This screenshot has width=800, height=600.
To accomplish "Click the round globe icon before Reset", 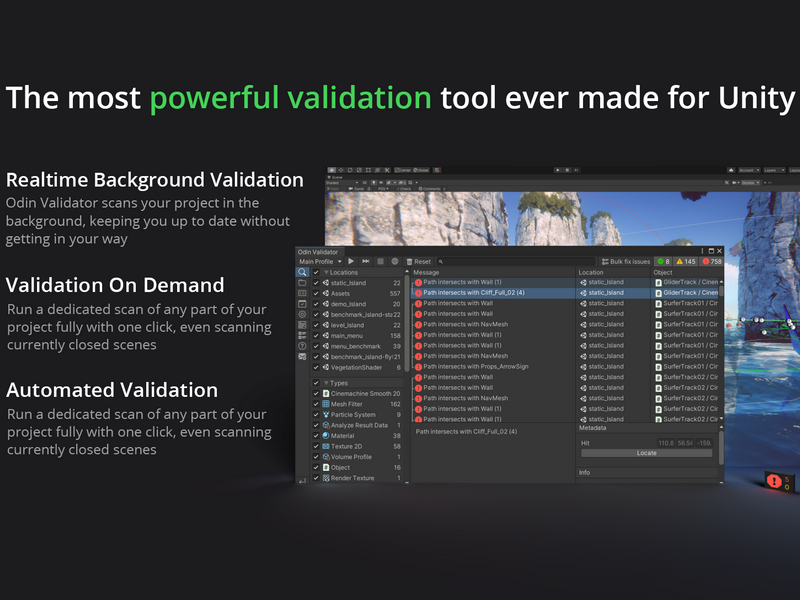I will click(x=394, y=261).
